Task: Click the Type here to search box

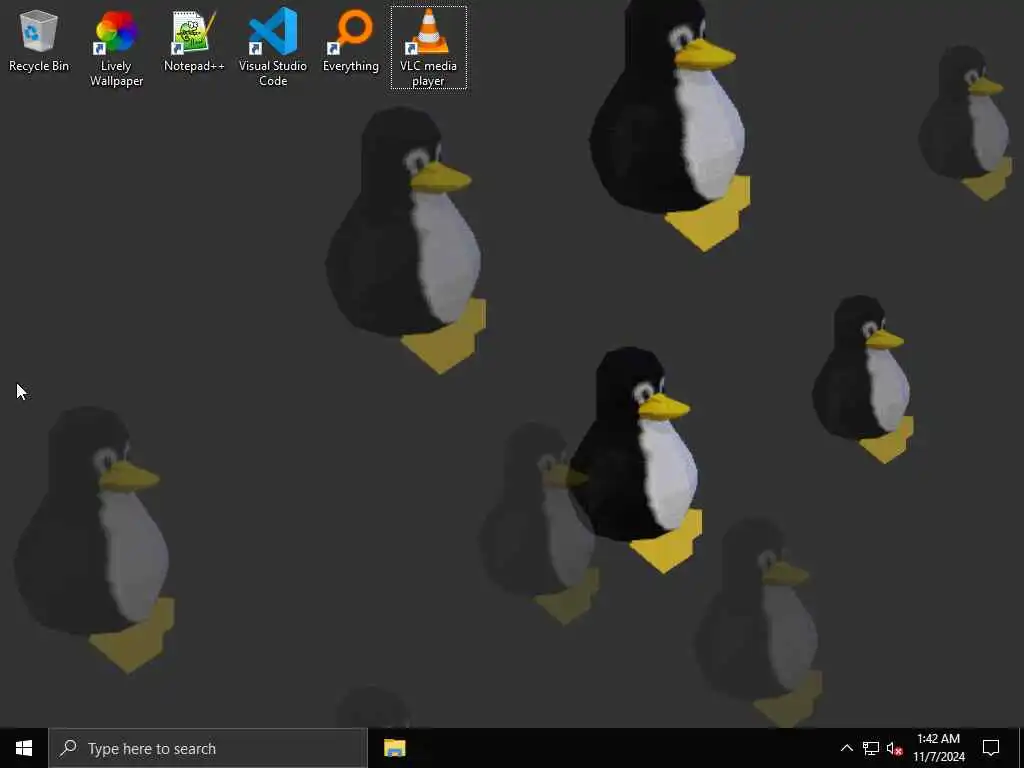Action: click(x=208, y=748)
